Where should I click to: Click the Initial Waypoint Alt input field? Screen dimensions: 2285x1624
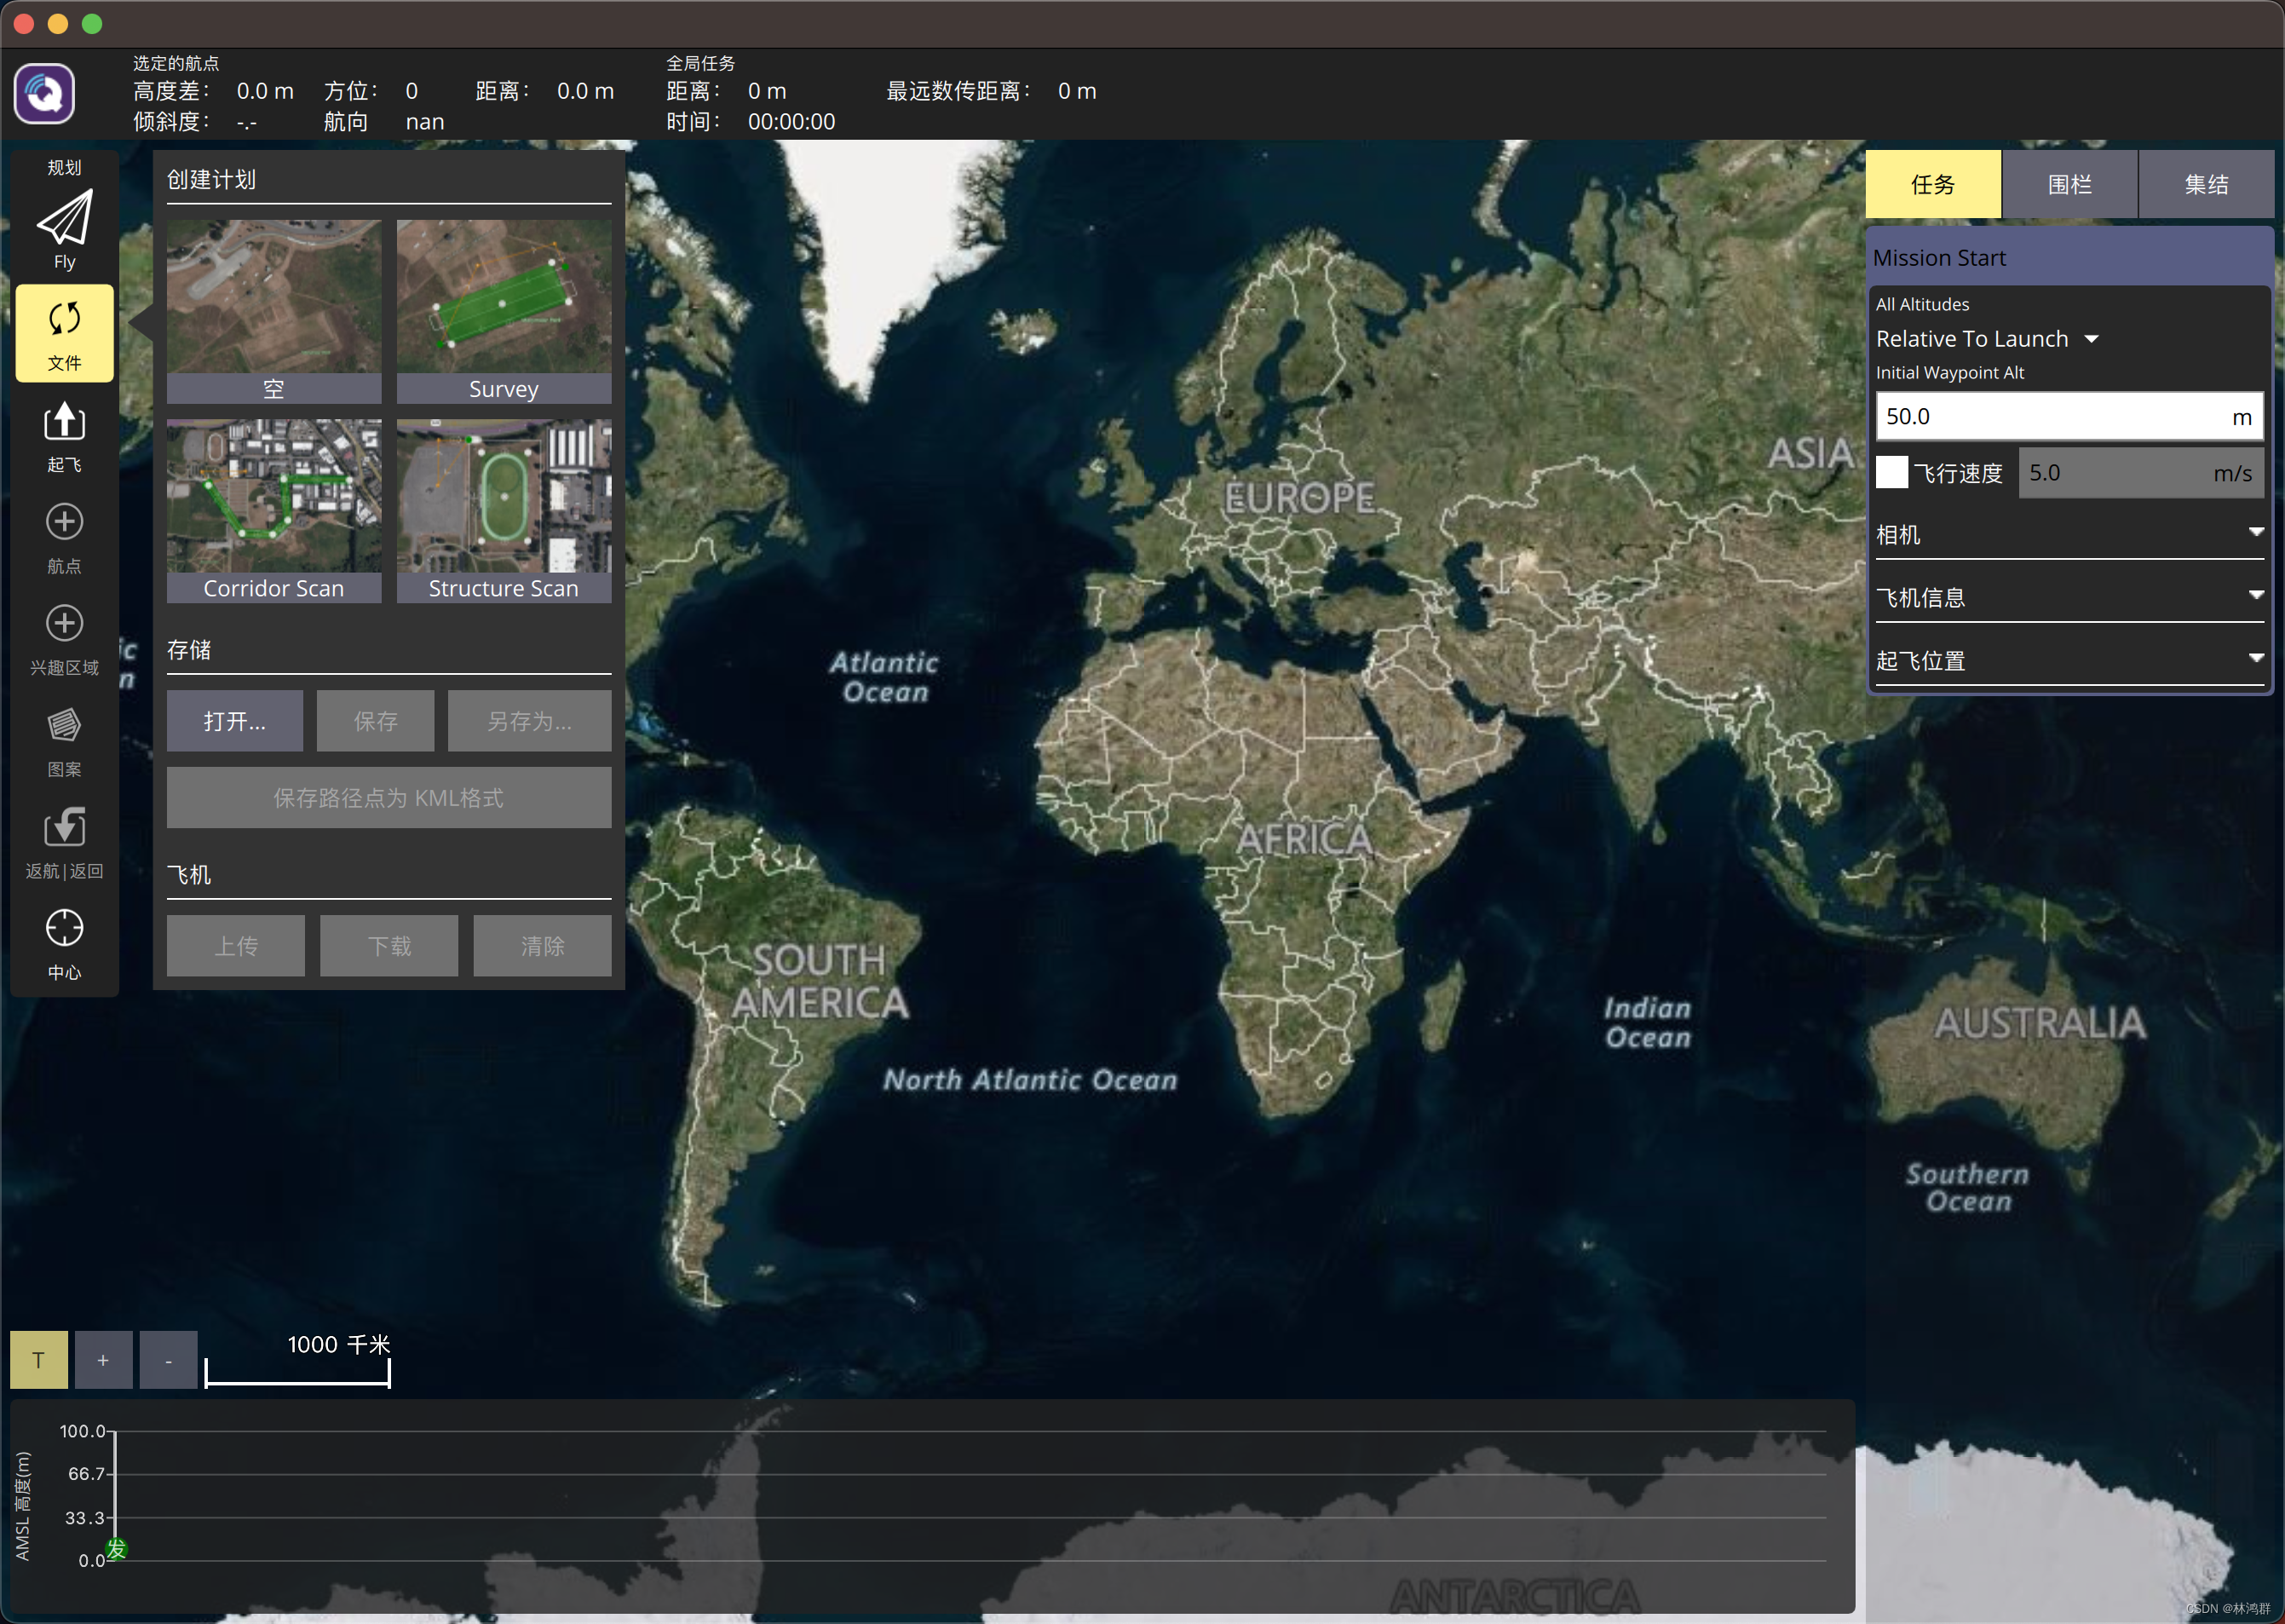[2070, 416]
